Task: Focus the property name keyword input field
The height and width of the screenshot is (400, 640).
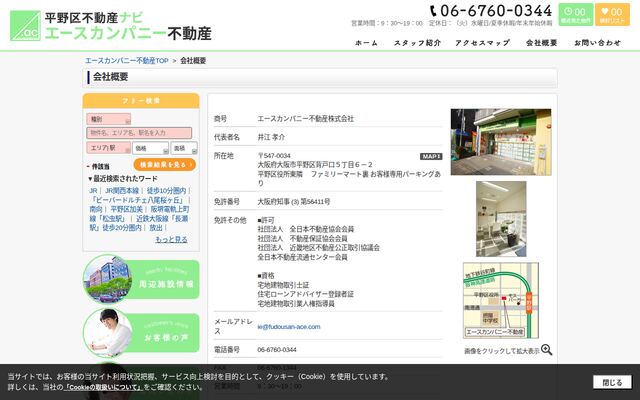Action: pyautogui.click(x=139, y=133)
